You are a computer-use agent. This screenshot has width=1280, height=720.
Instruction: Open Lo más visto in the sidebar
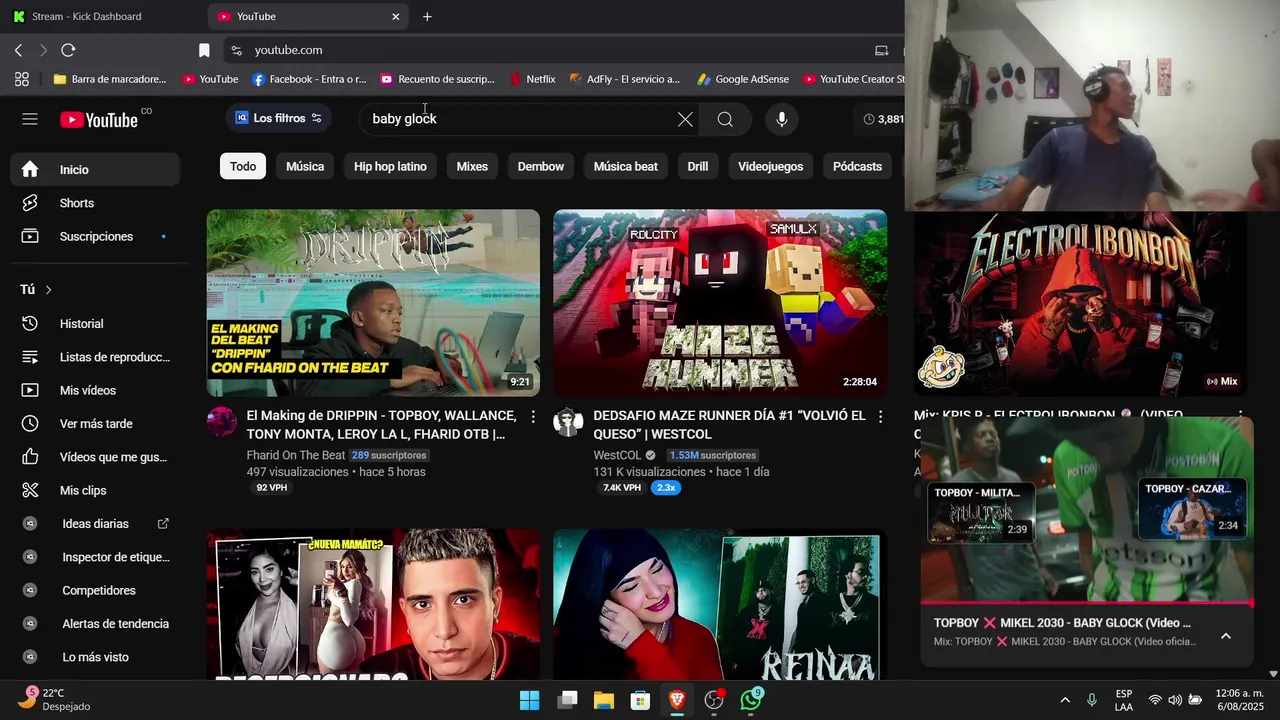click(95, 657)
